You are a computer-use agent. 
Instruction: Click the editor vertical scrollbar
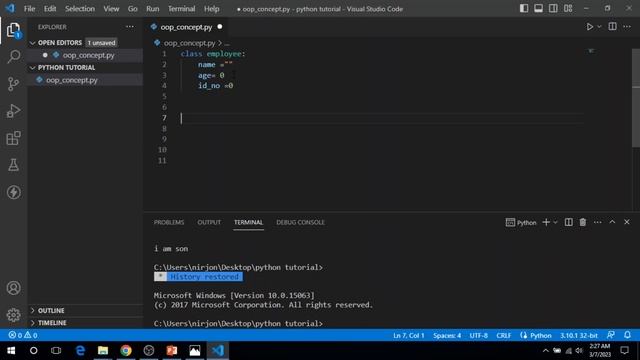click(x=636, y=98)
